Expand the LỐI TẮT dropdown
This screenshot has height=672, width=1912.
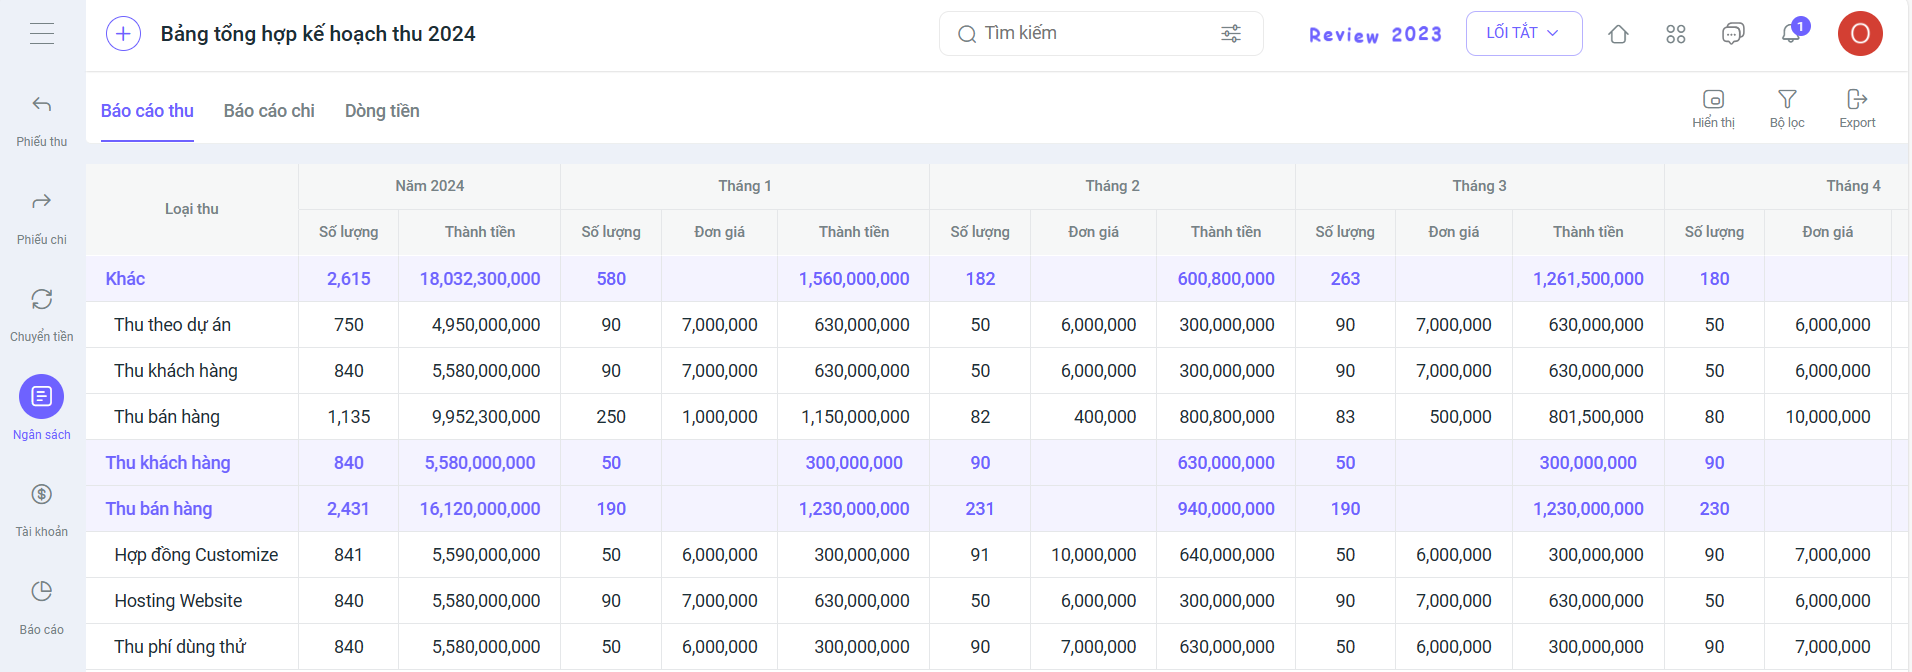click(1523, 33)
